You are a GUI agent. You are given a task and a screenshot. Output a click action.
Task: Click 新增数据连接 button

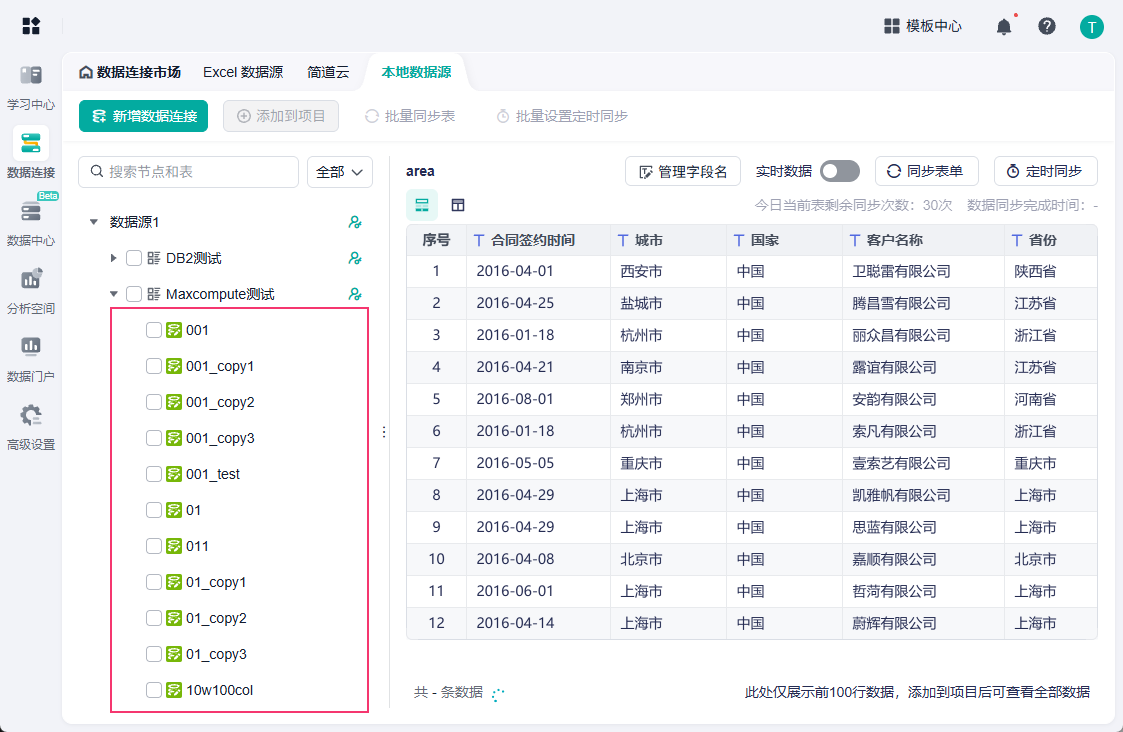(x=143, y=116)
